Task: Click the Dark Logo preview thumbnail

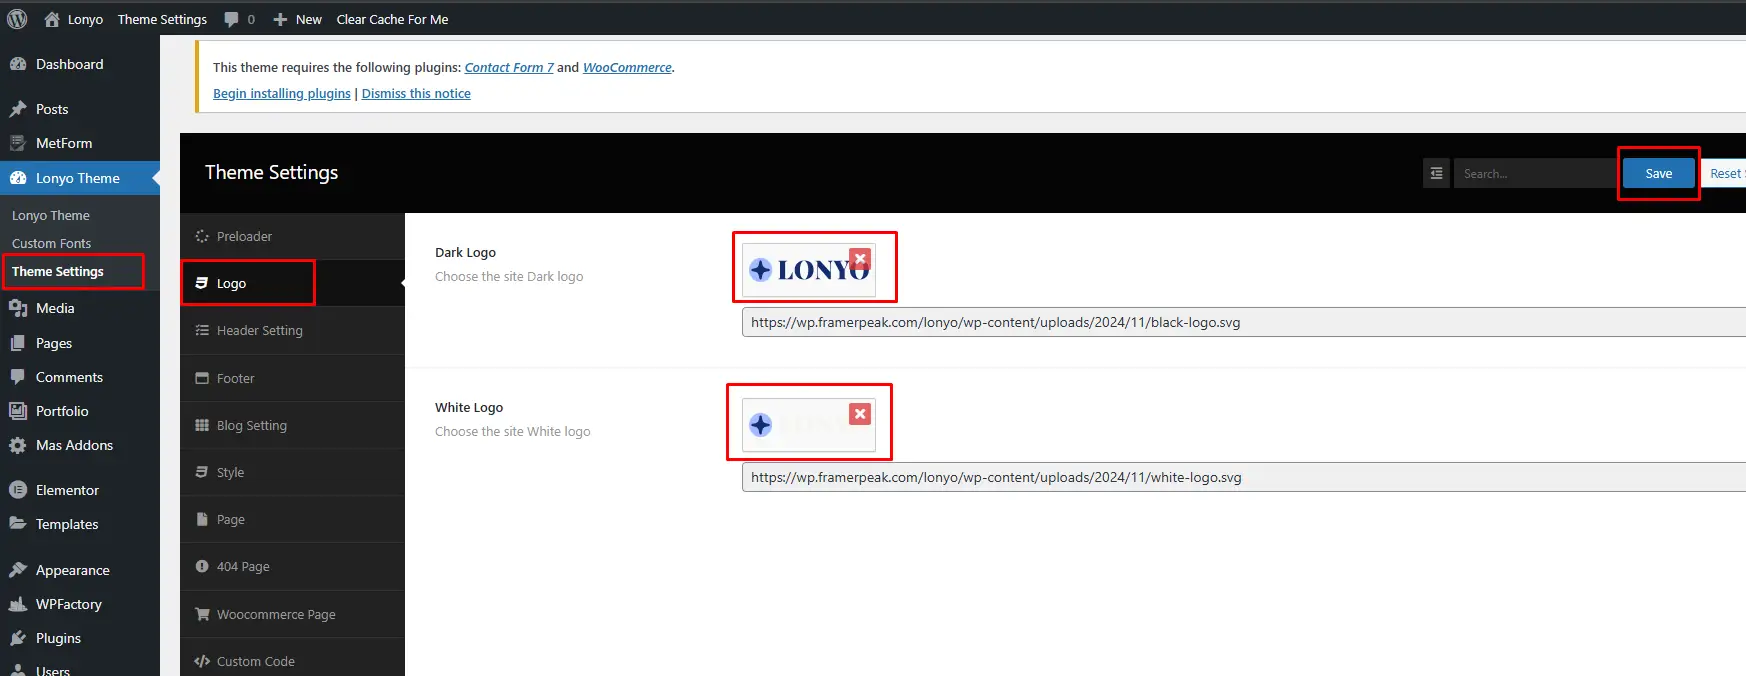Action: click(x=808, y=270)
